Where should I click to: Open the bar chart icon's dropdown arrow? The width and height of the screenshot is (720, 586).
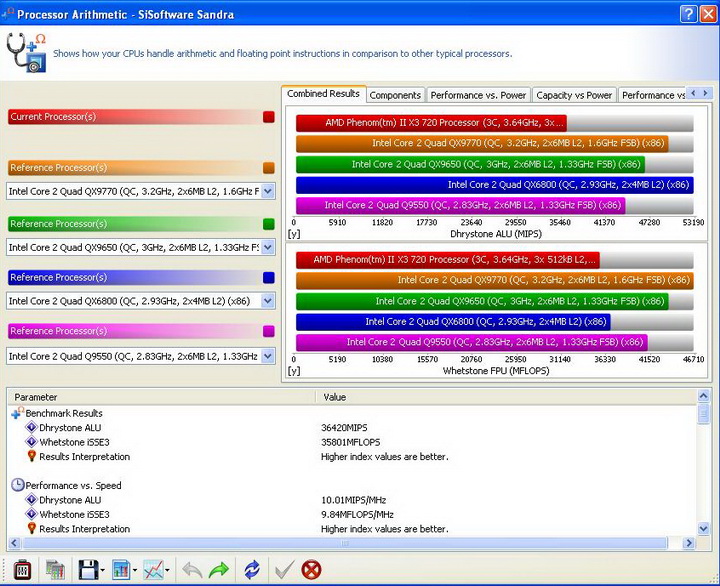135,570
